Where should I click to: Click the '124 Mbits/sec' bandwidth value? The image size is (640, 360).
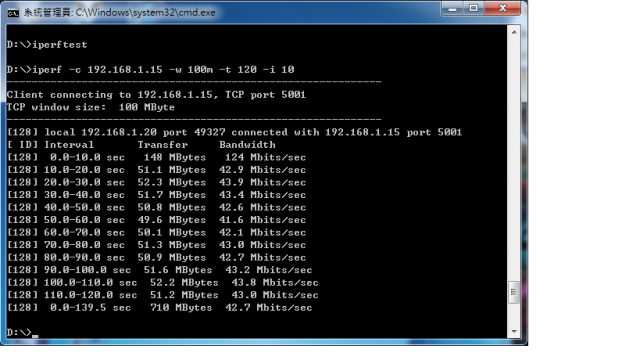(265, 158)
